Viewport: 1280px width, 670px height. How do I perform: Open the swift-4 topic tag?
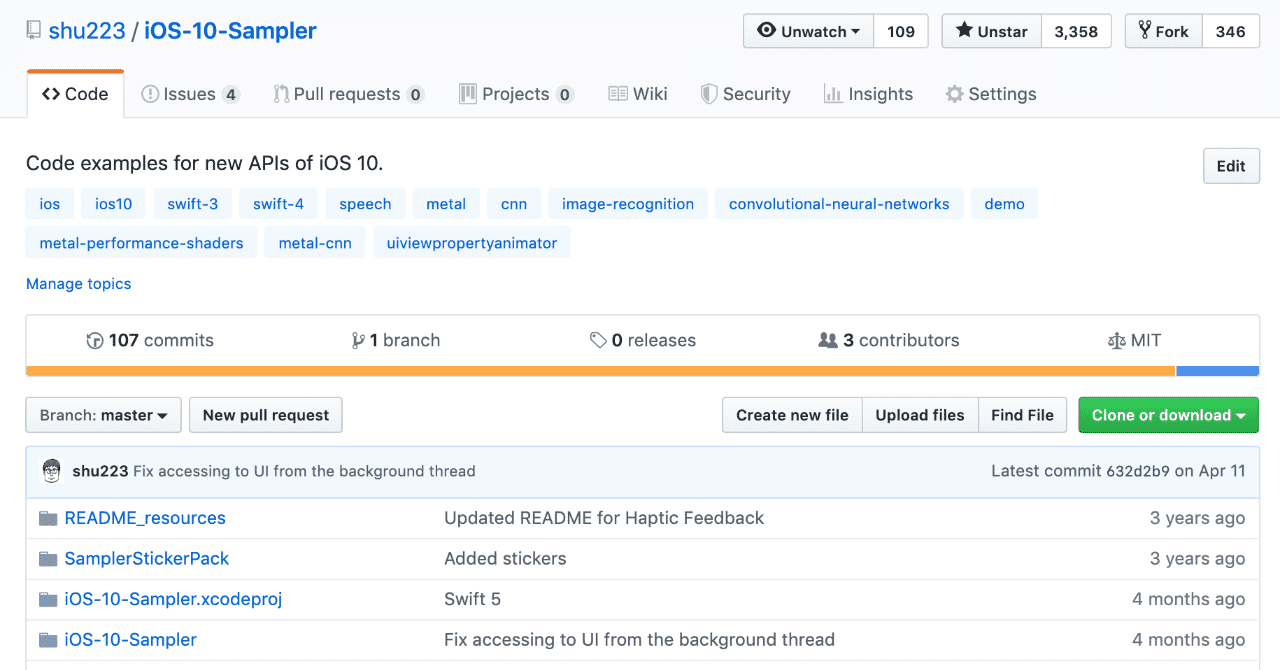278,204
